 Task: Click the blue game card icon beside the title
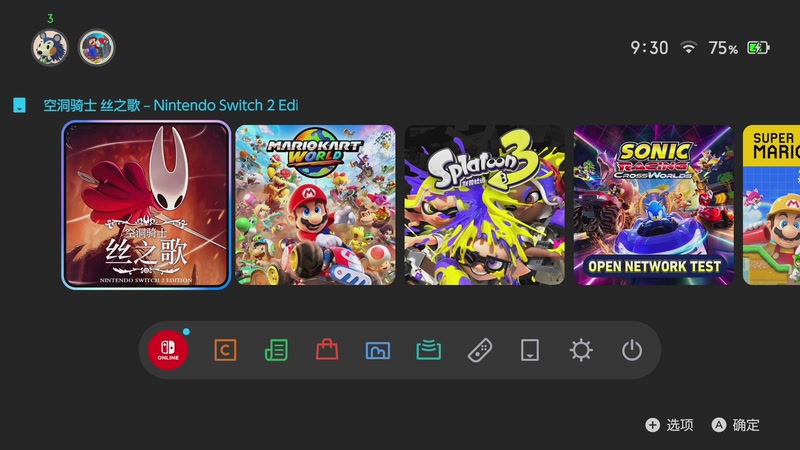tap(19, 105)
